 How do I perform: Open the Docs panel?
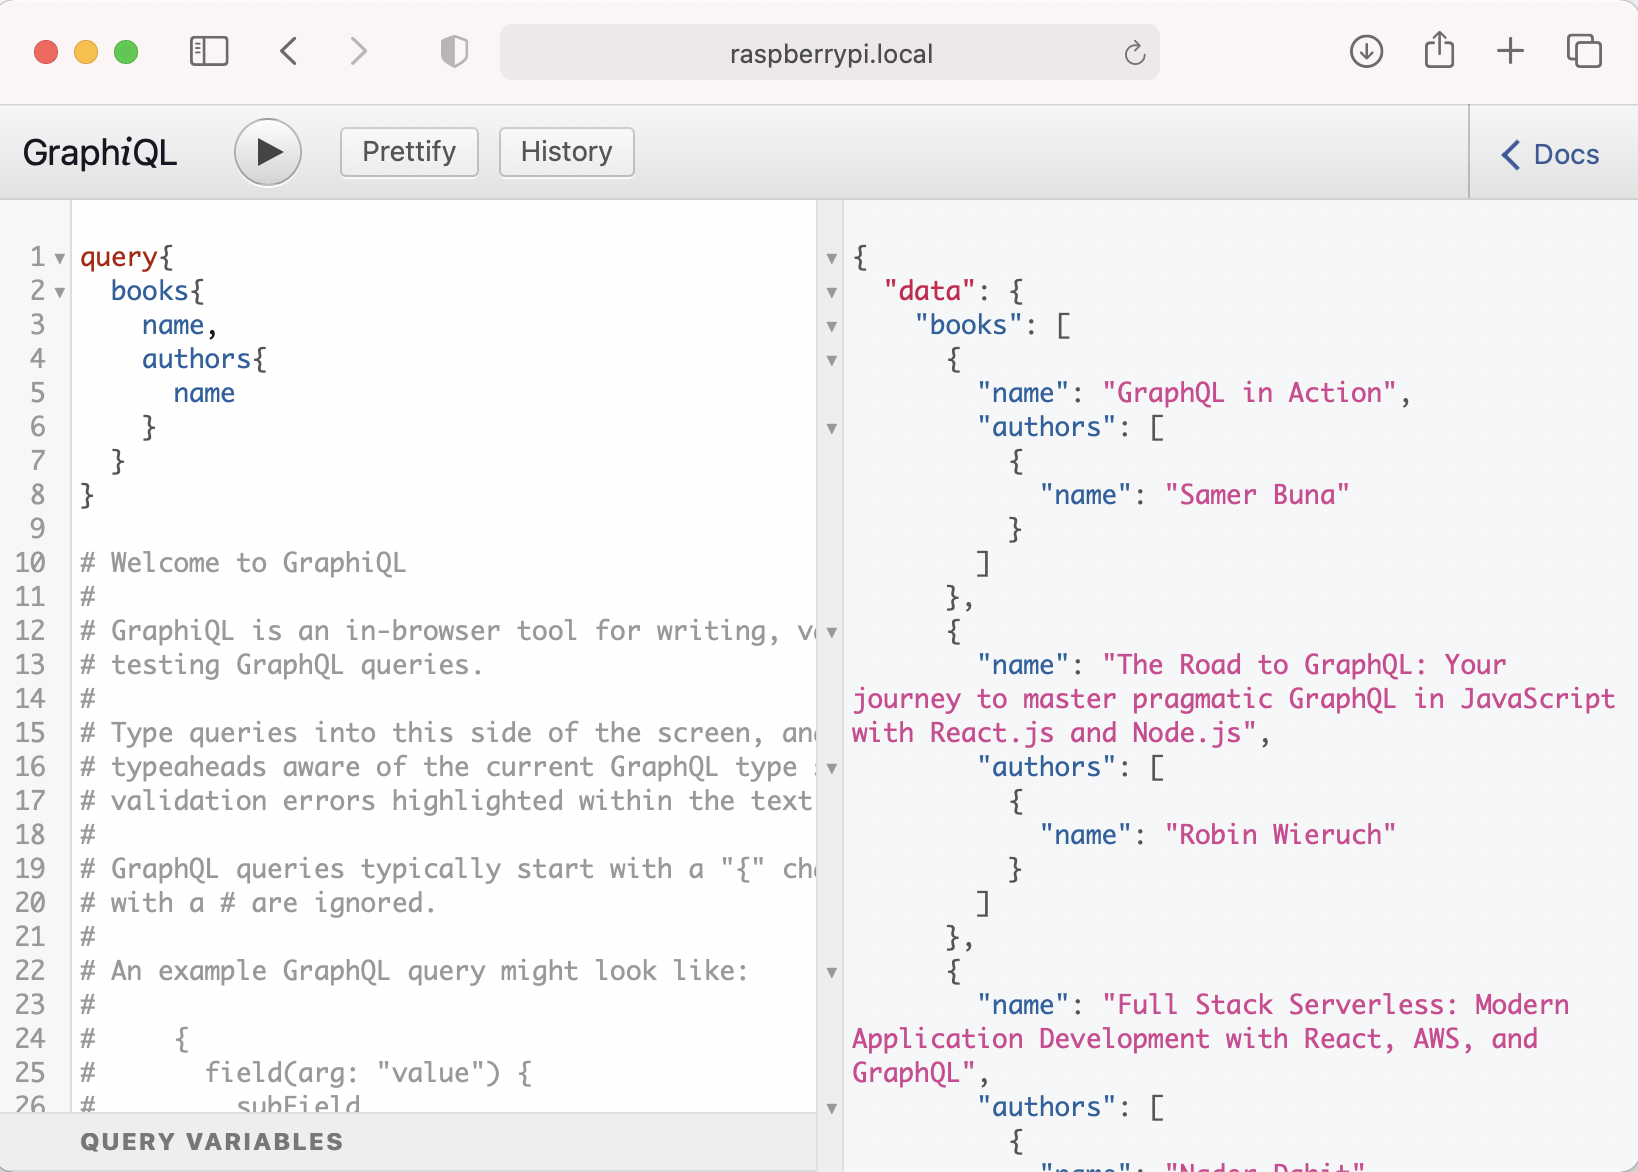click(1551, 154)
